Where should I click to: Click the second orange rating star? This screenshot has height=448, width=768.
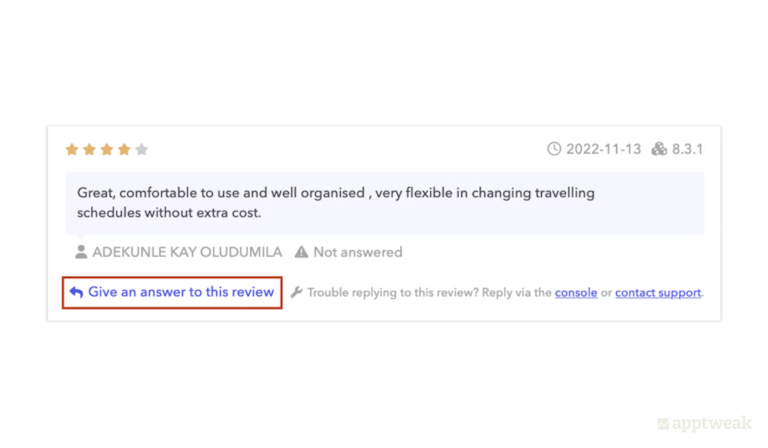coord(89,150)
